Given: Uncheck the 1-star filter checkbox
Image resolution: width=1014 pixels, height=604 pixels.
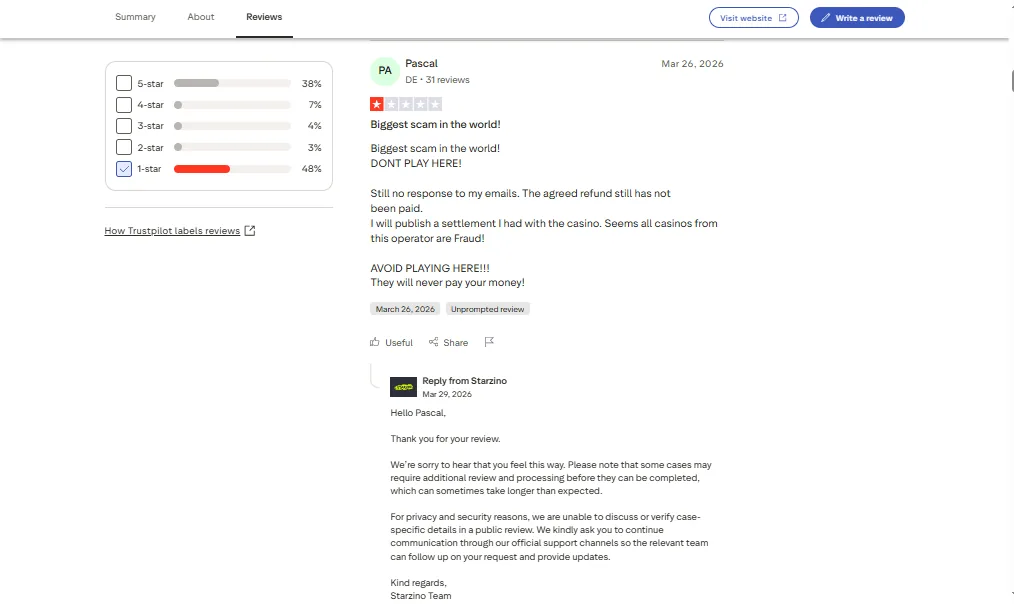Looking at the screenshot, I should coord(124,168).
